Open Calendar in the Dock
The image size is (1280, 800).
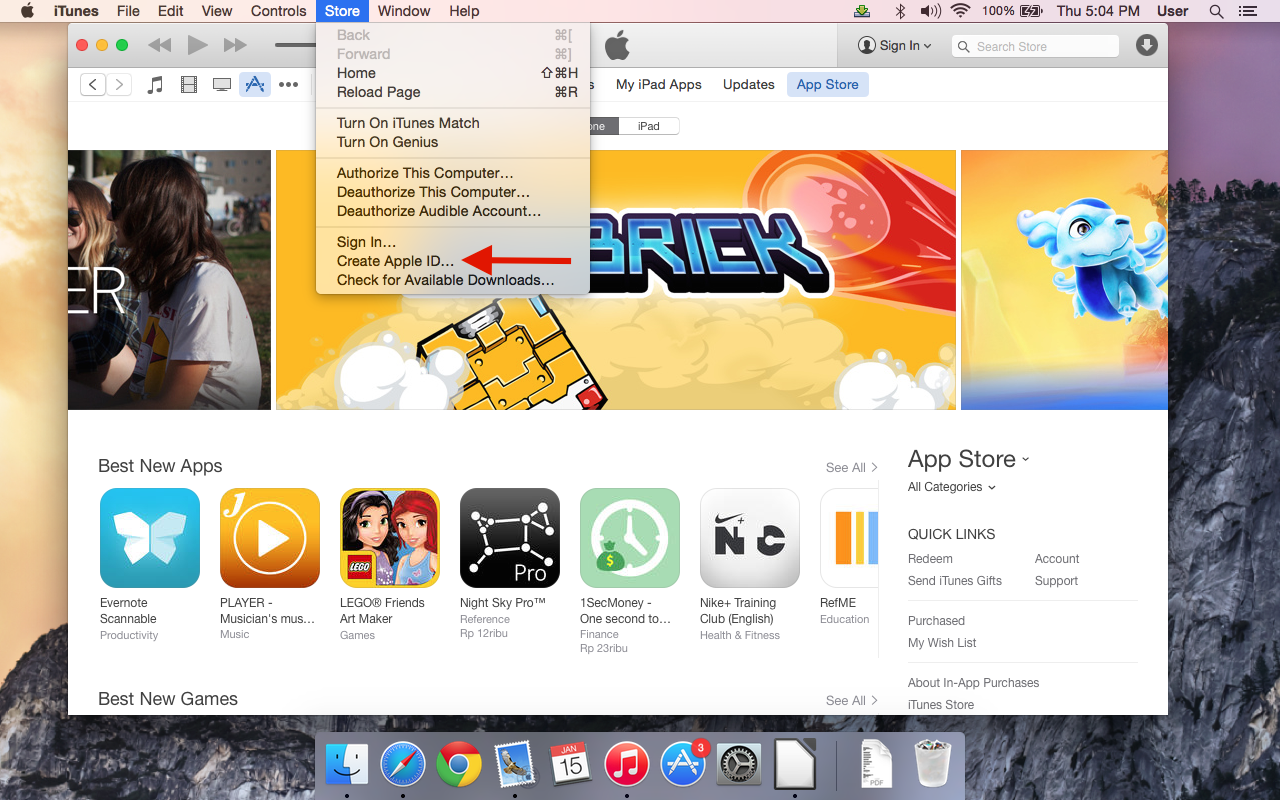pyautogui.click(x=571, y=765)
